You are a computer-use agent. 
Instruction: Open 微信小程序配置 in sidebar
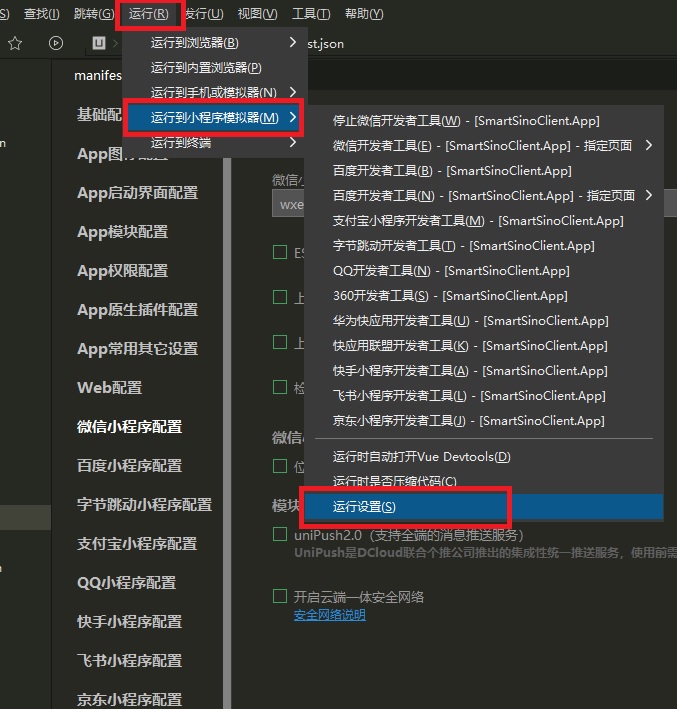tap(129, 427)
